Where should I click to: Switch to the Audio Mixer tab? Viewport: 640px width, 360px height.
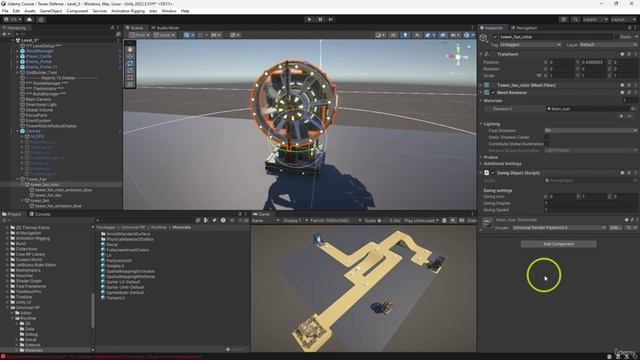(165, 28)
